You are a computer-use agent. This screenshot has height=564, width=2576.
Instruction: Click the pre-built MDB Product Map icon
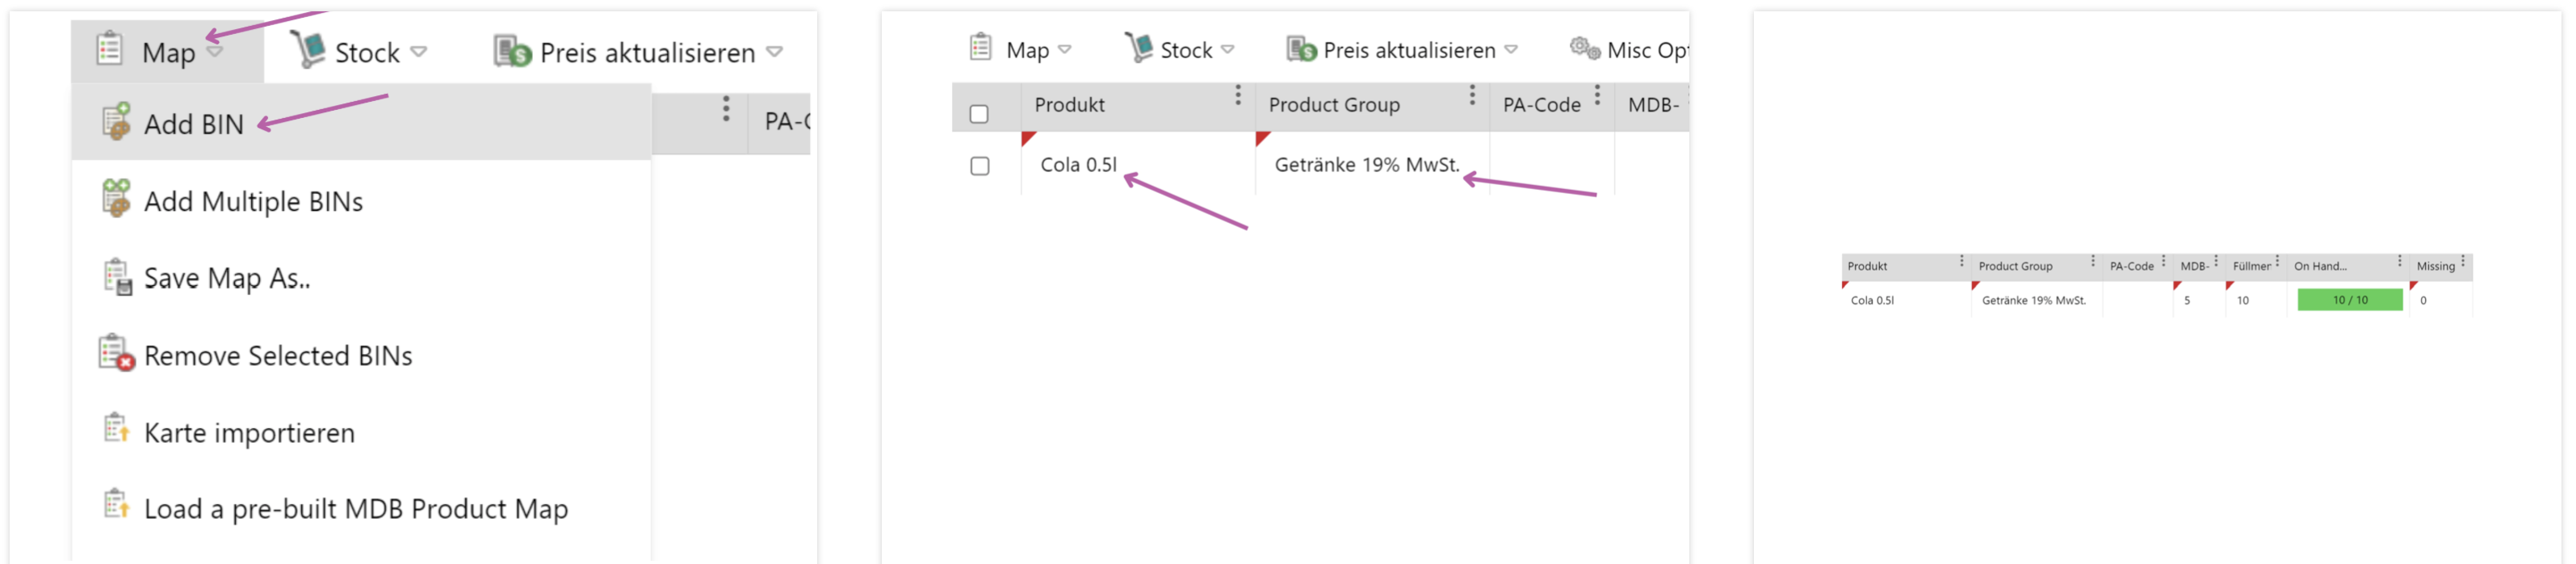116,506
